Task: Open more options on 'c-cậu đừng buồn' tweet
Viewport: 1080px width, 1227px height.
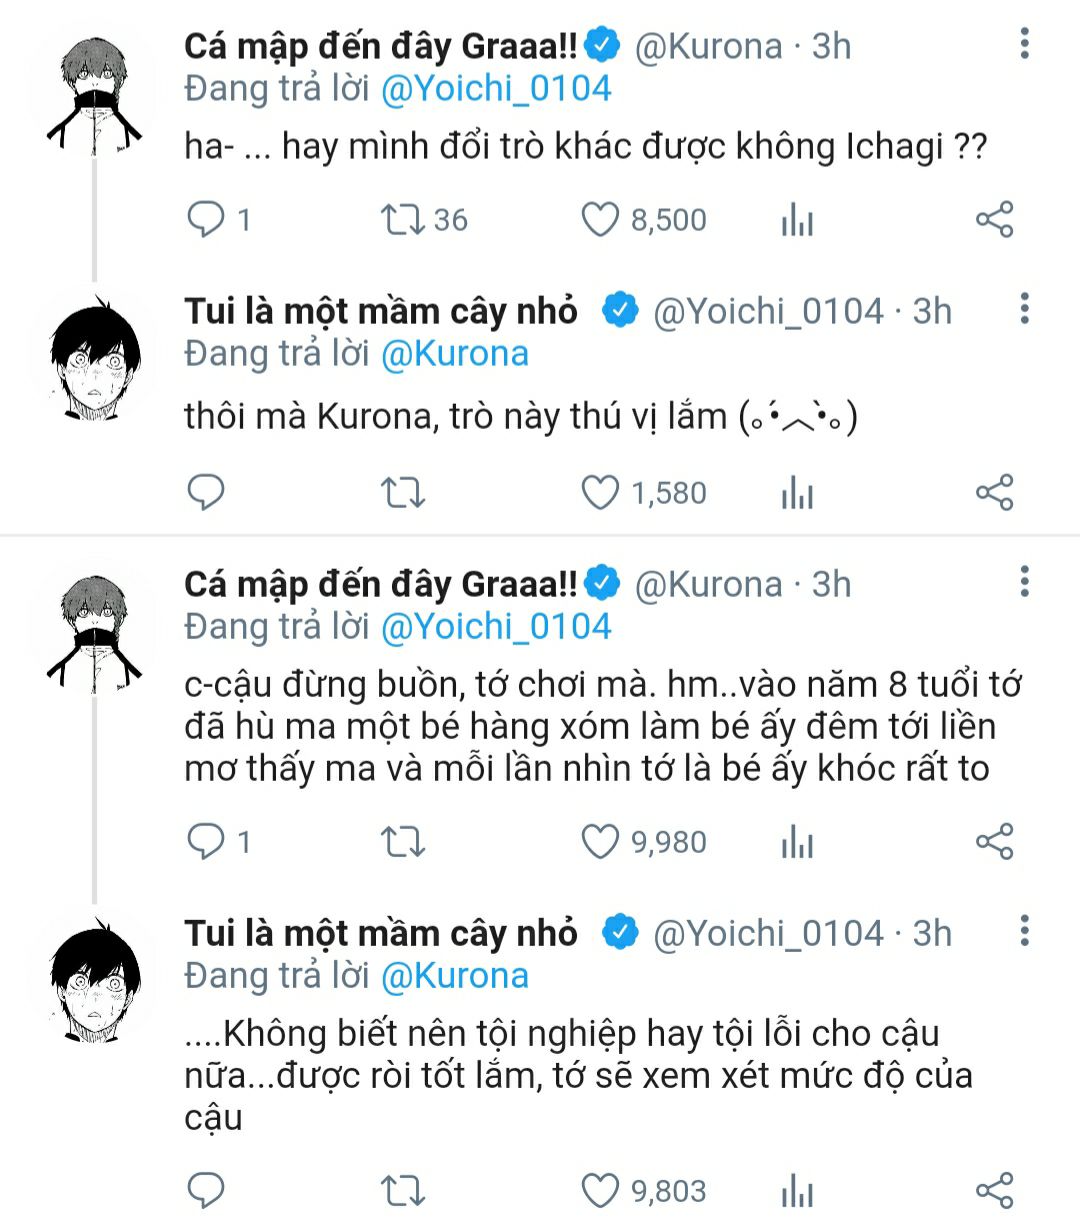Action: [x=1024, y=583]
